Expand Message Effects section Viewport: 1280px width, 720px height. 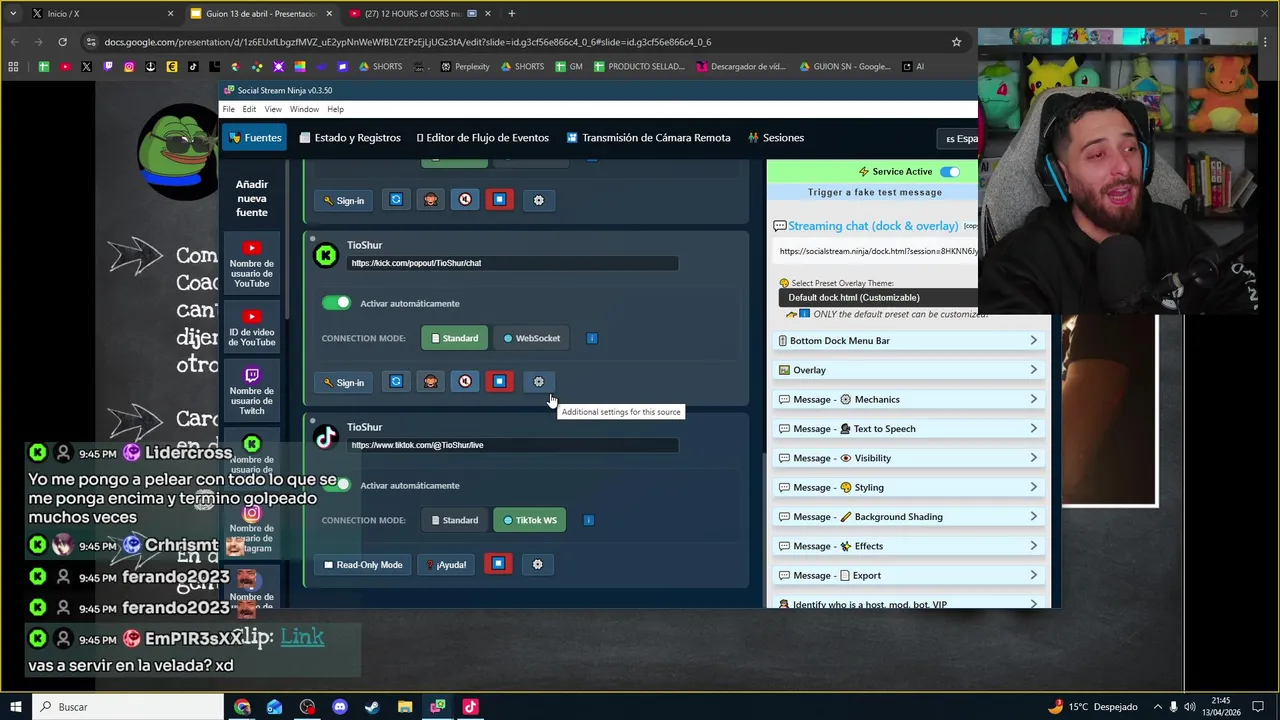(x=909, y=546)
